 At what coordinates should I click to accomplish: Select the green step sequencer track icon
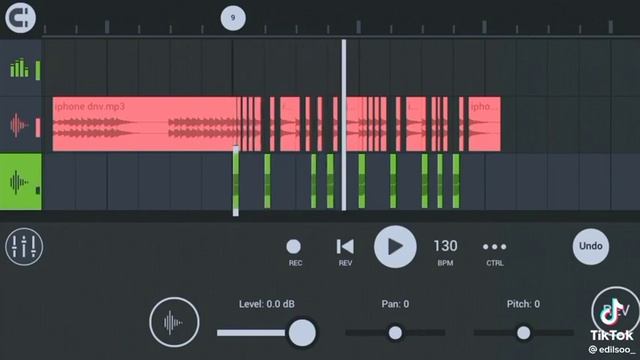pyautogui.click(x=19, y=68)
